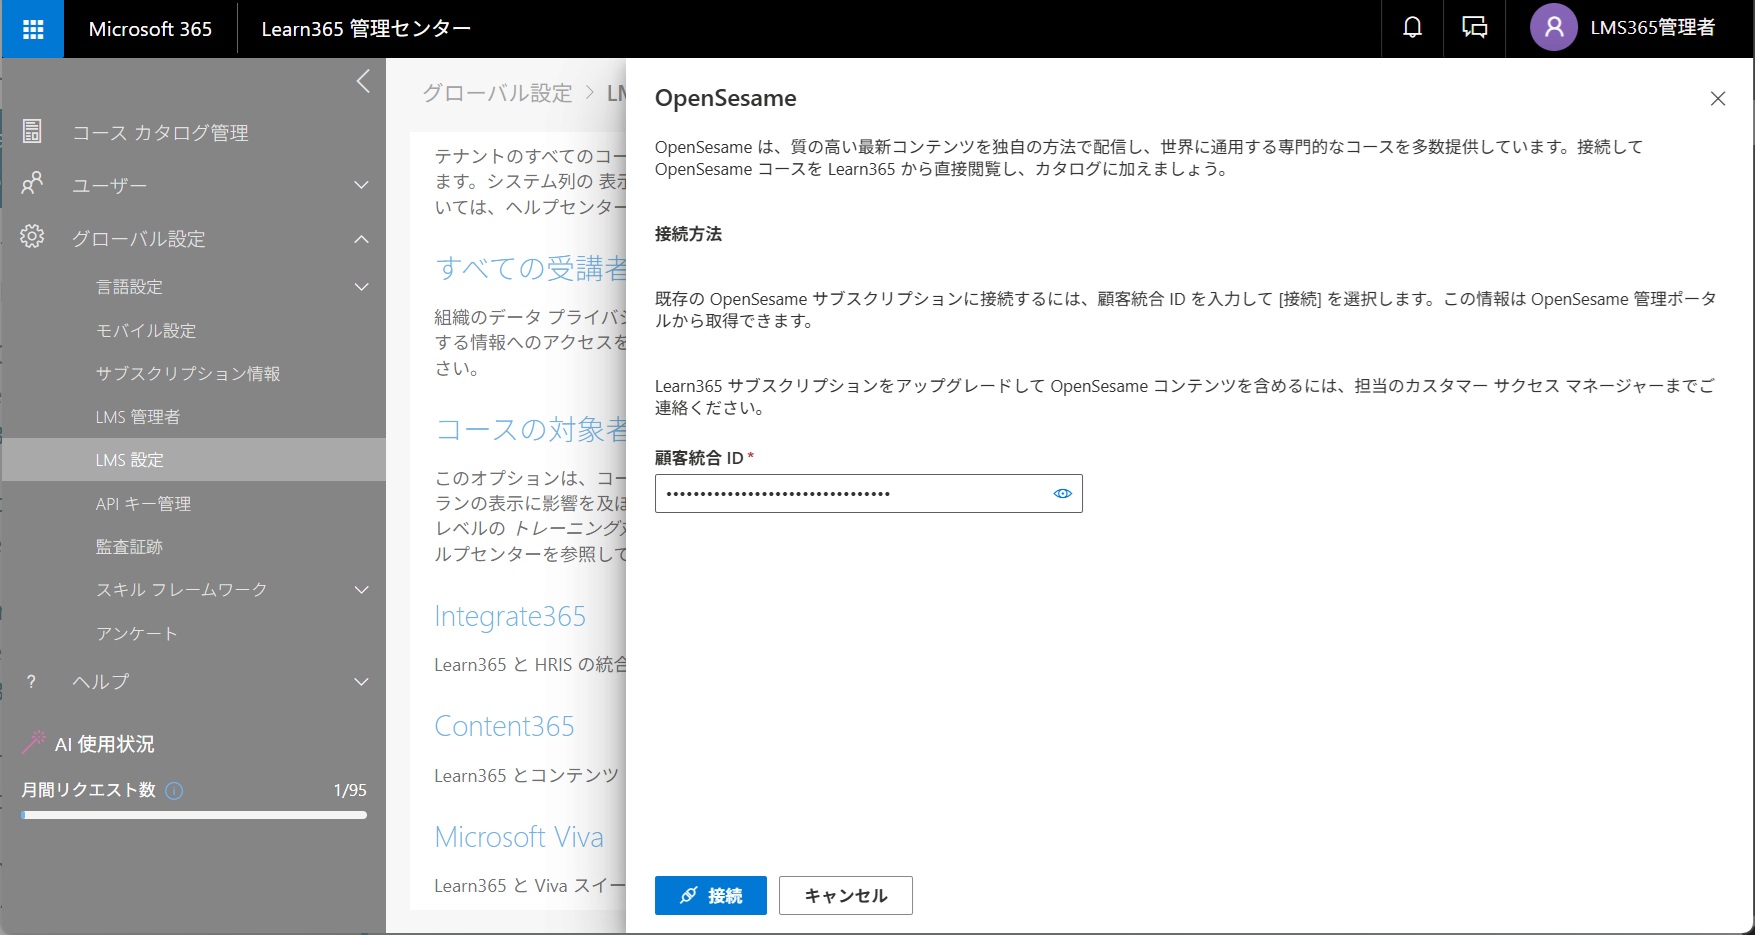Click the ユーザー people icon
The height and width of the screenshot is (935, 1755).
tap(32, 184)
